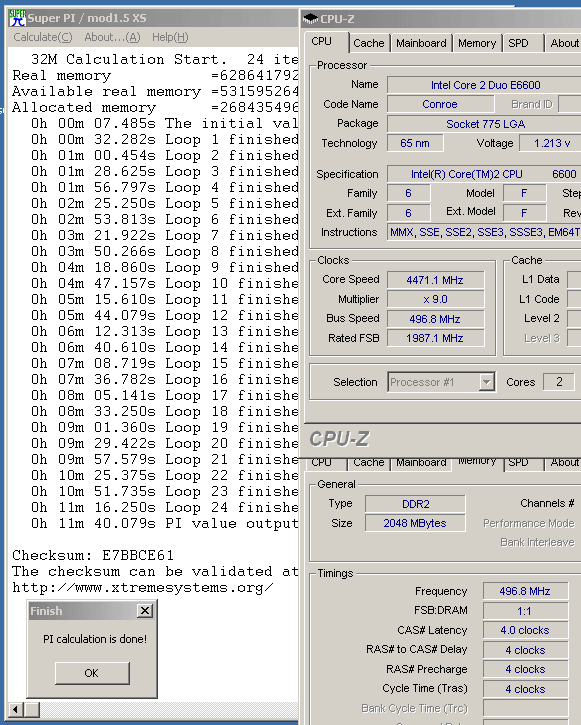Click the Core Speed value 4471.1 MHz
The height and width of the screenshot is (725, 581).
click(x=435, y=280)
